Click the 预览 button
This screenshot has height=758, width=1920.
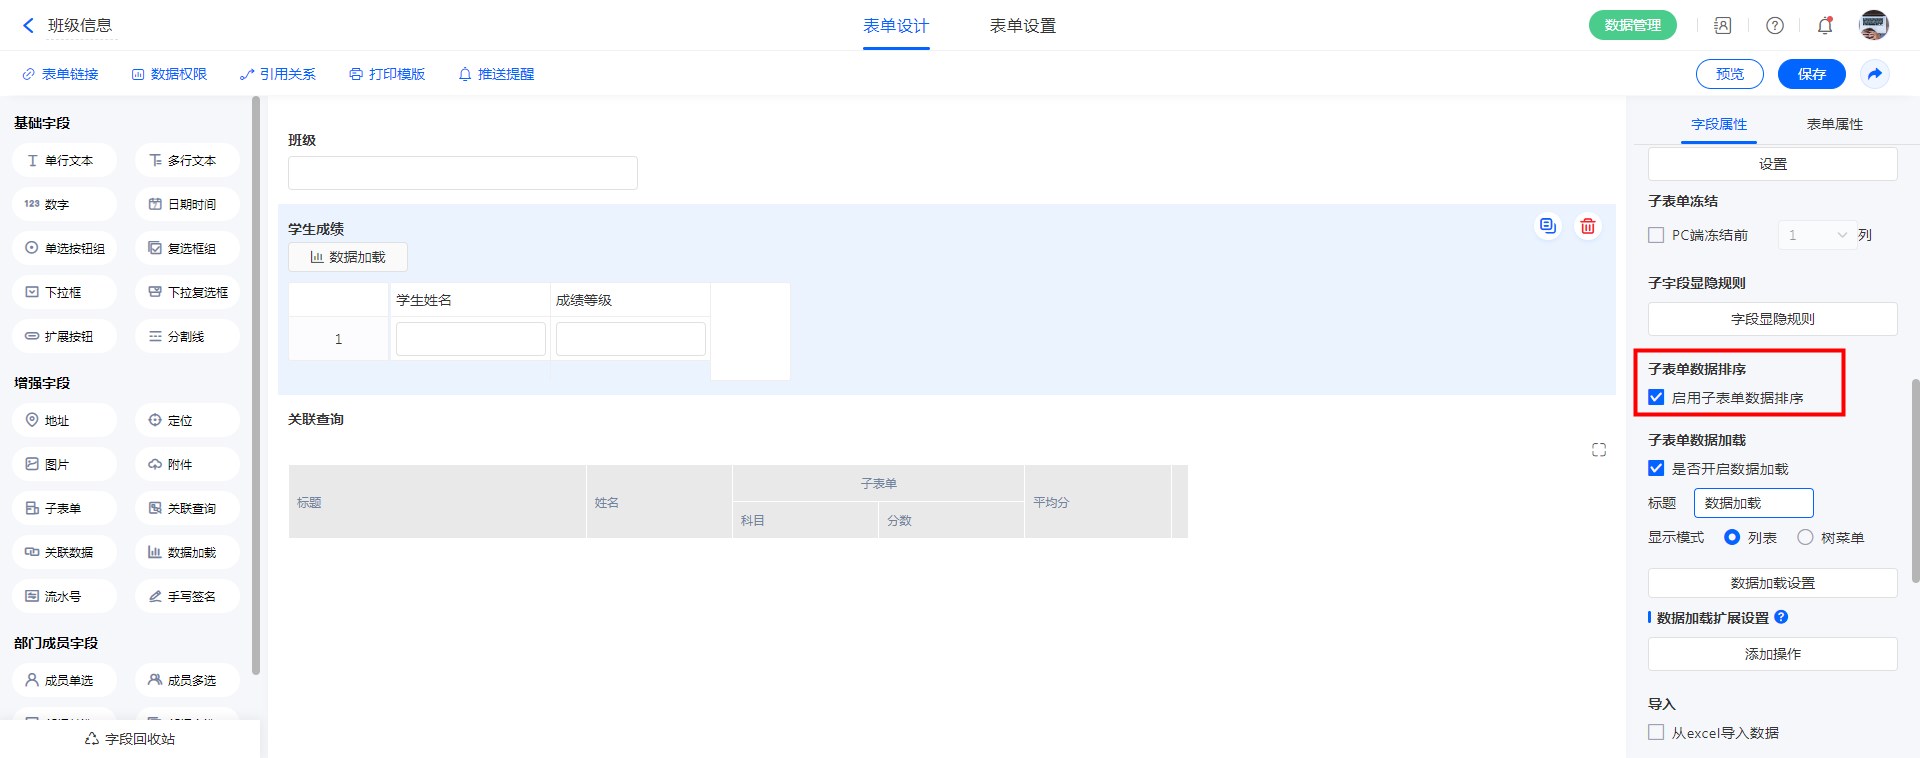point(1729,74)
